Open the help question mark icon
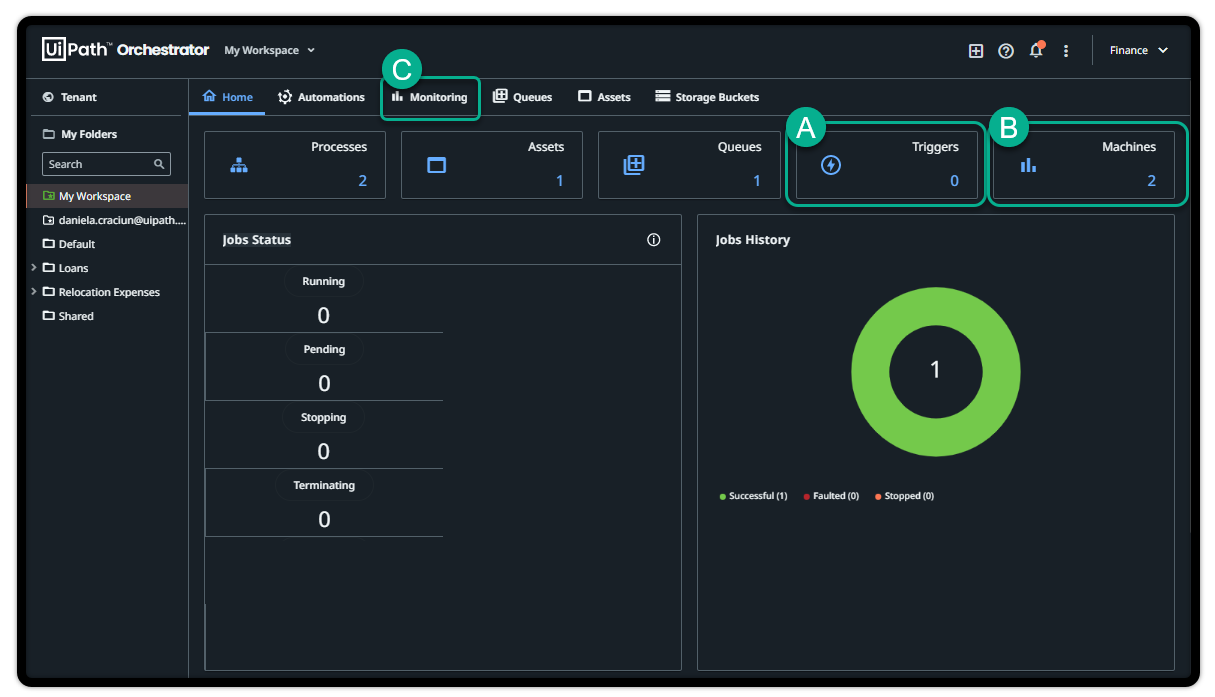Screen dimensions: 1215x697 click(x=1006, y=51)
